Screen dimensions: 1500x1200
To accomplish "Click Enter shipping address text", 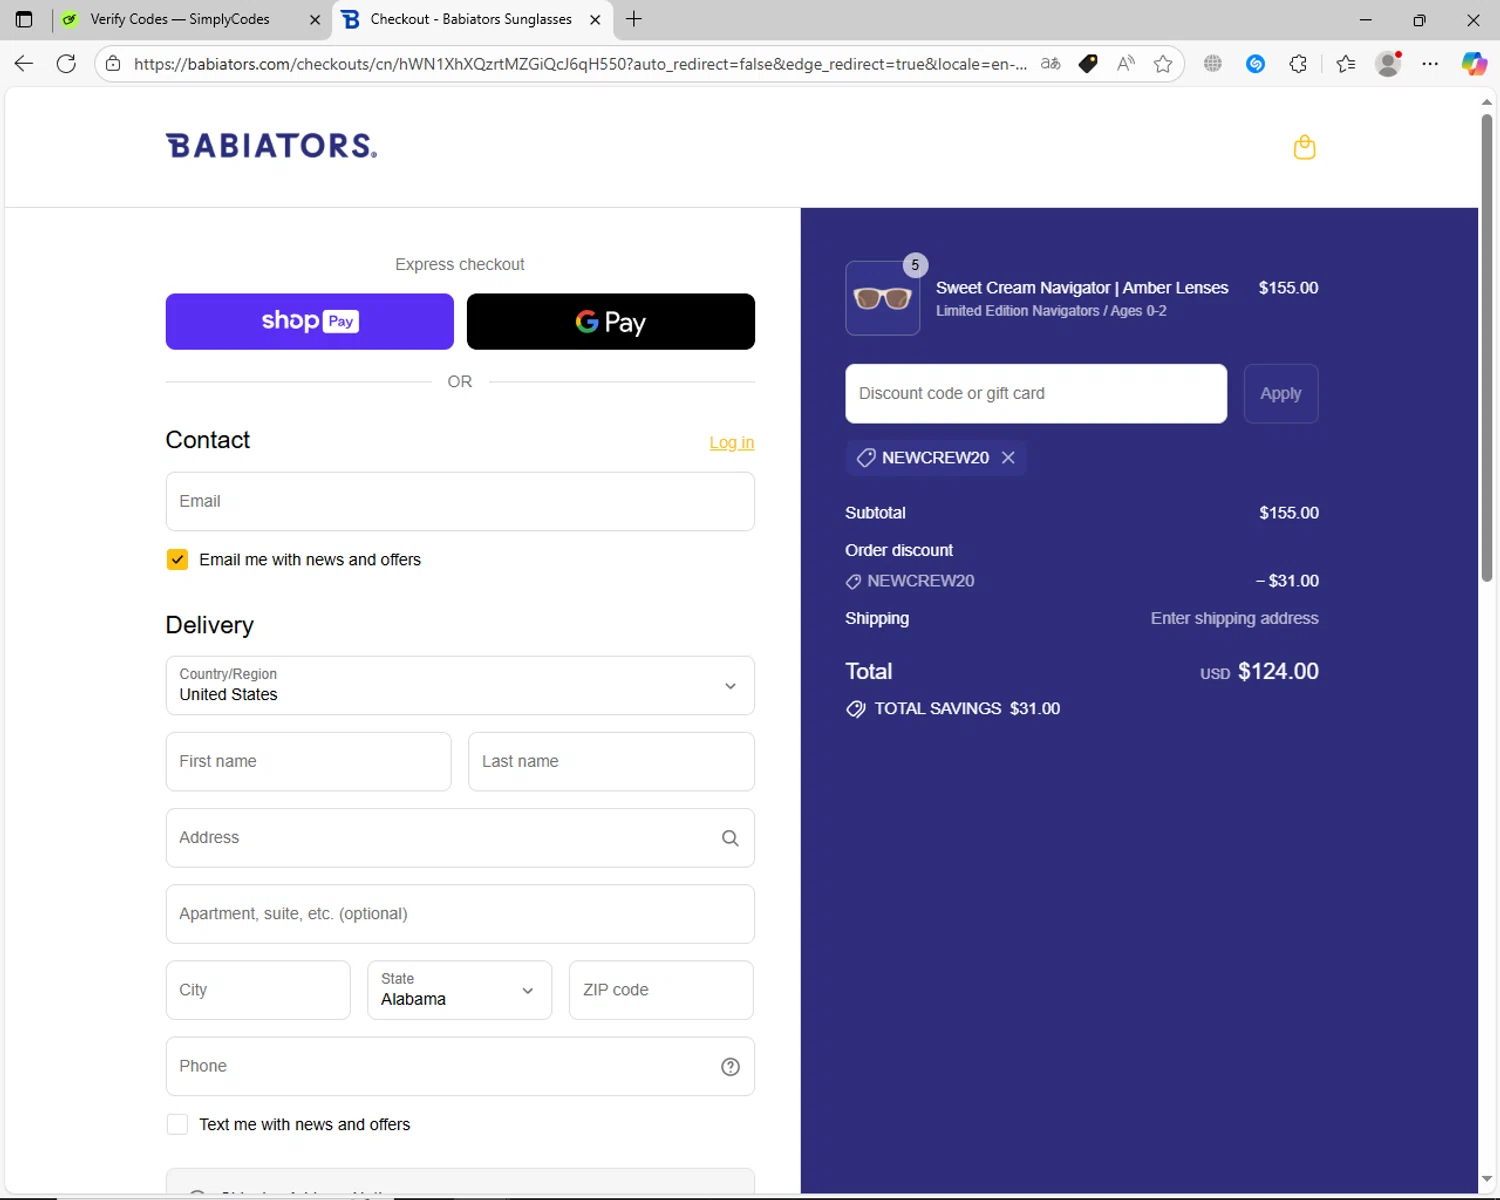I will (1234, 619).
